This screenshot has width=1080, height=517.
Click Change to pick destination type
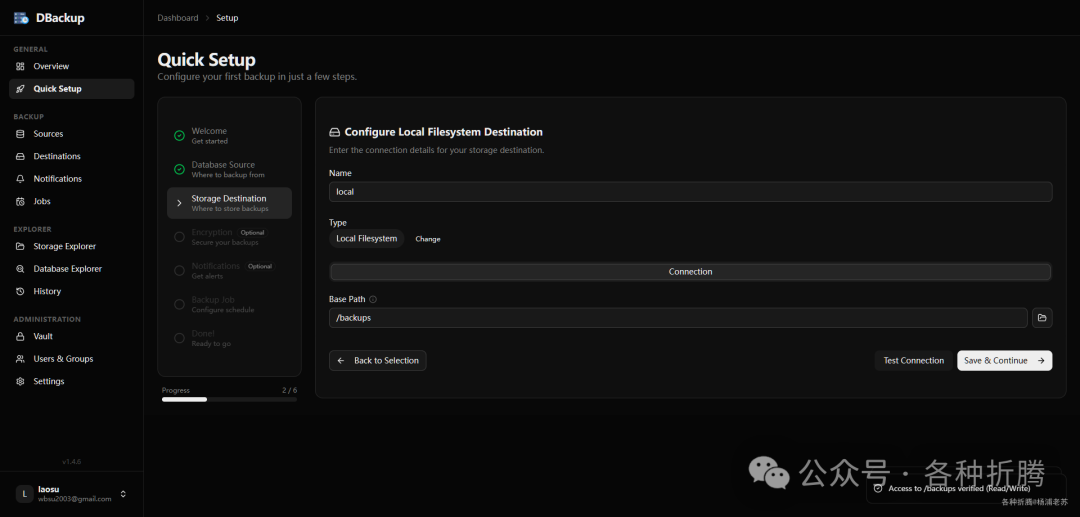[428, 239]
